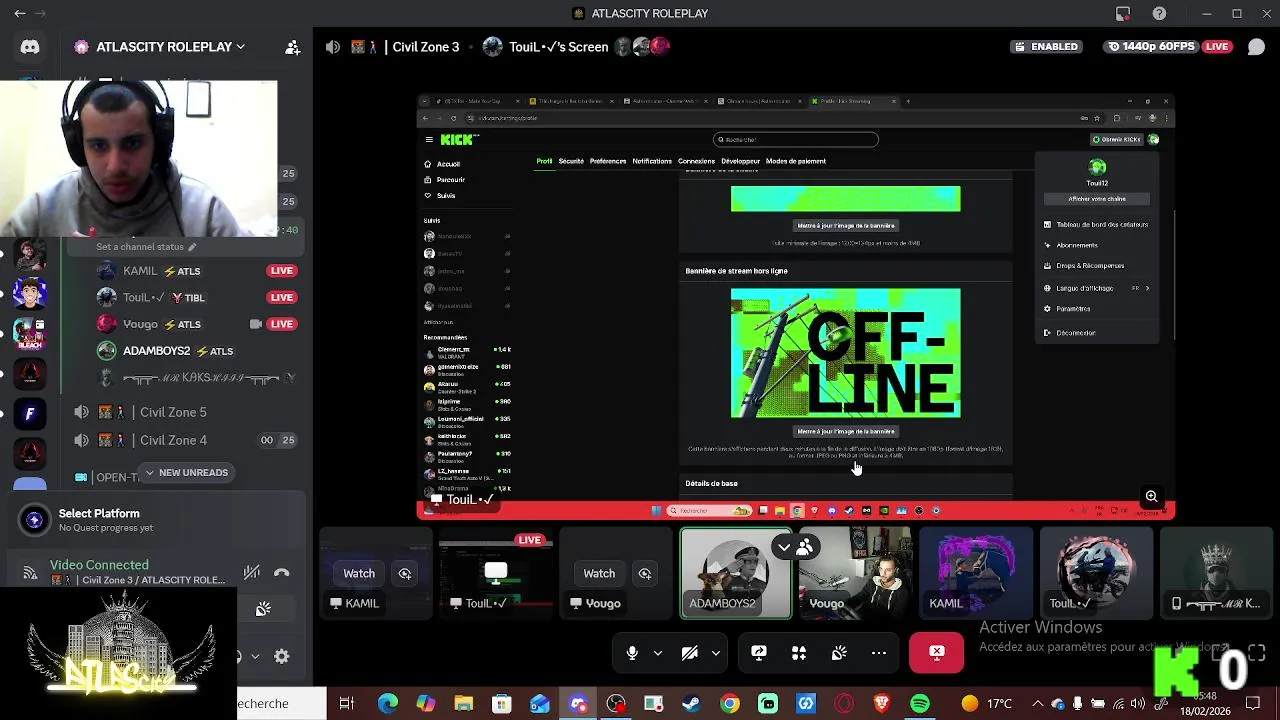Select Yougo's webcam tile

point(856,573)
